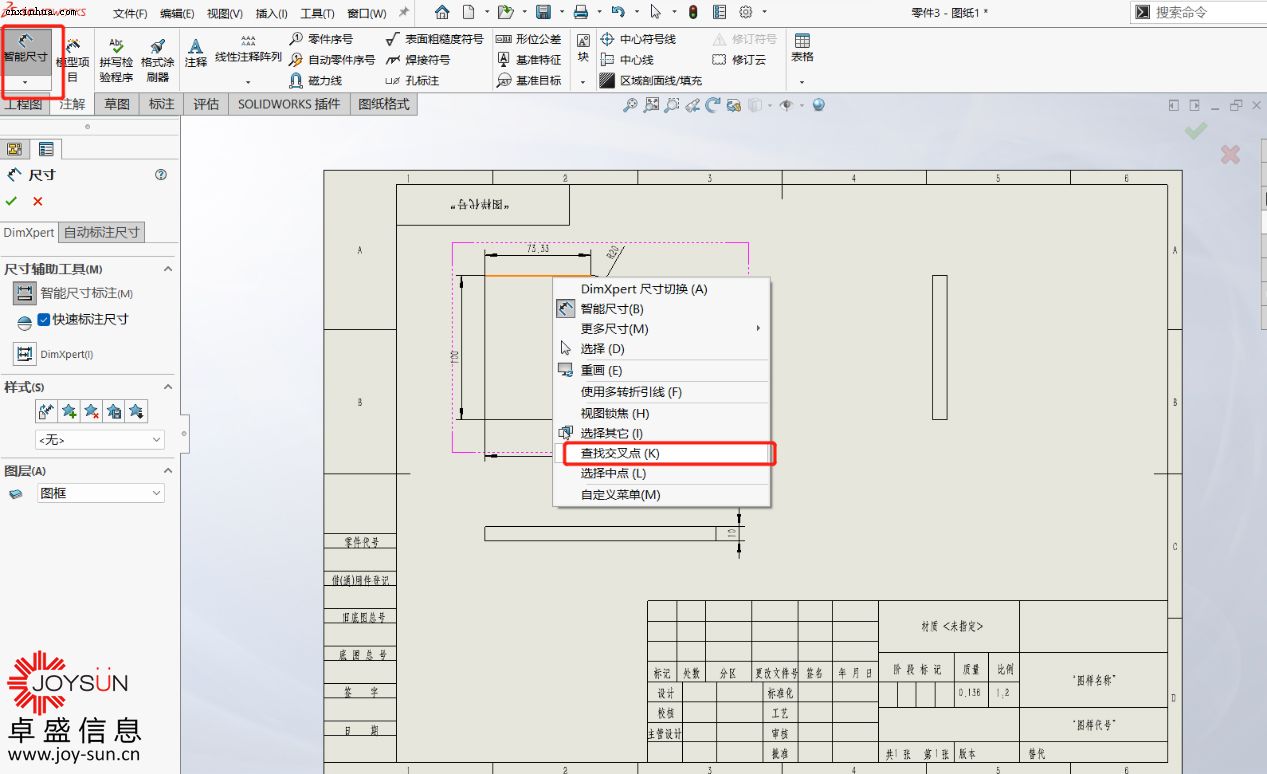Open the 表格 dropdown arrow

tap(802, 82)
